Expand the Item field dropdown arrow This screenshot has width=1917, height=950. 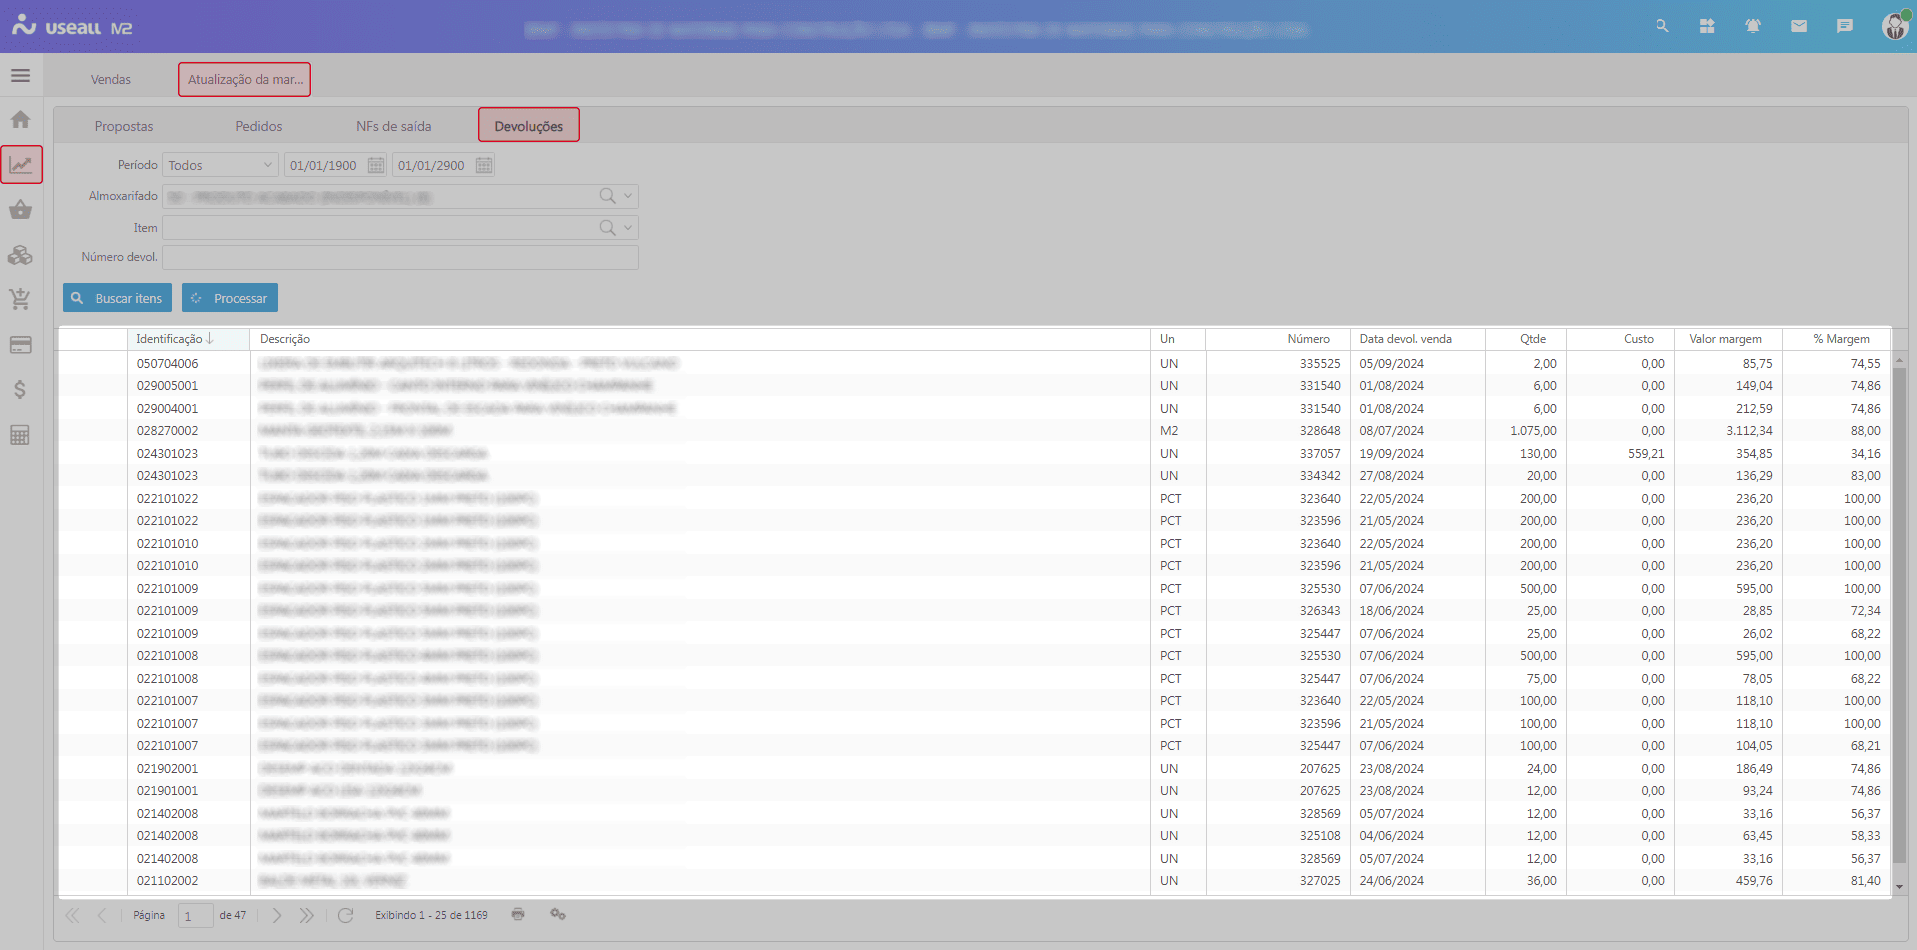pyautogui.click(x=628, y=228)
